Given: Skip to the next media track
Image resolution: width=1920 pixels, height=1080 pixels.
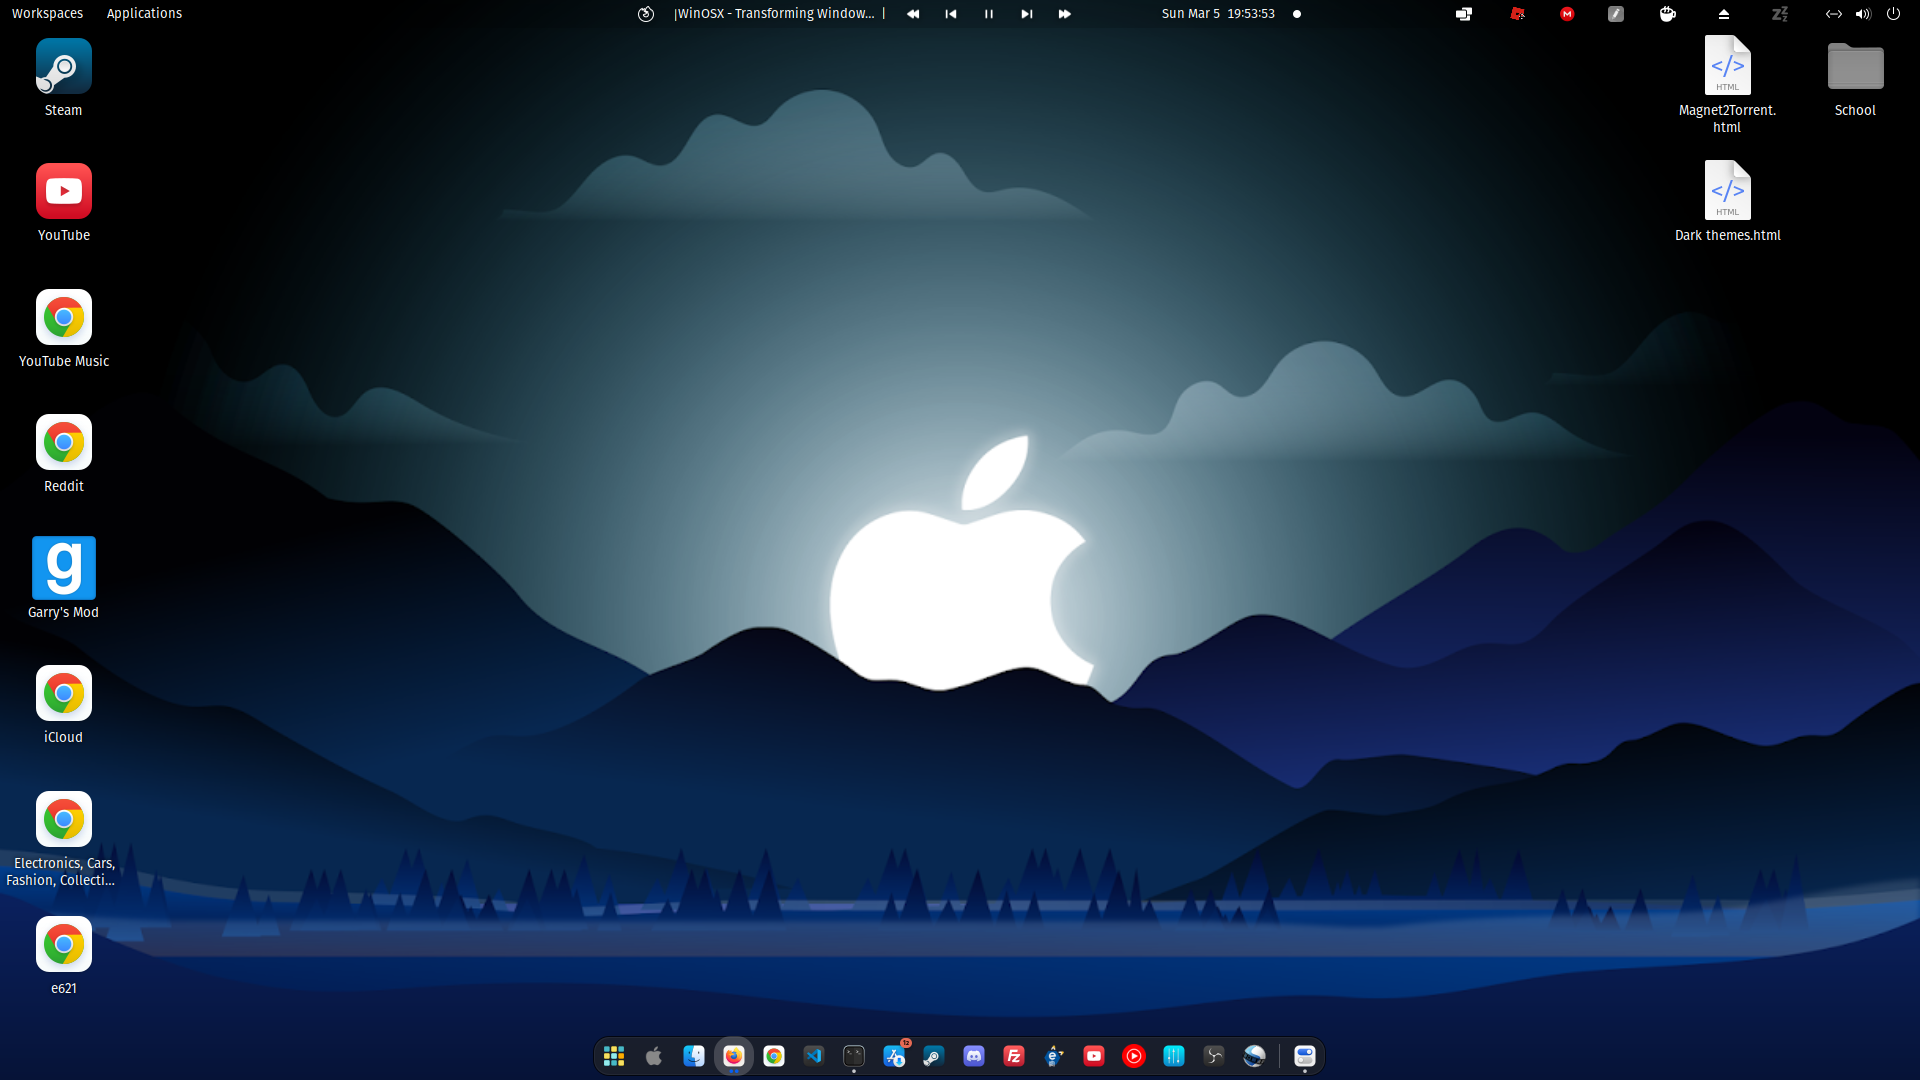Looking at the screenshot, I should click(x=1026, y=14).
